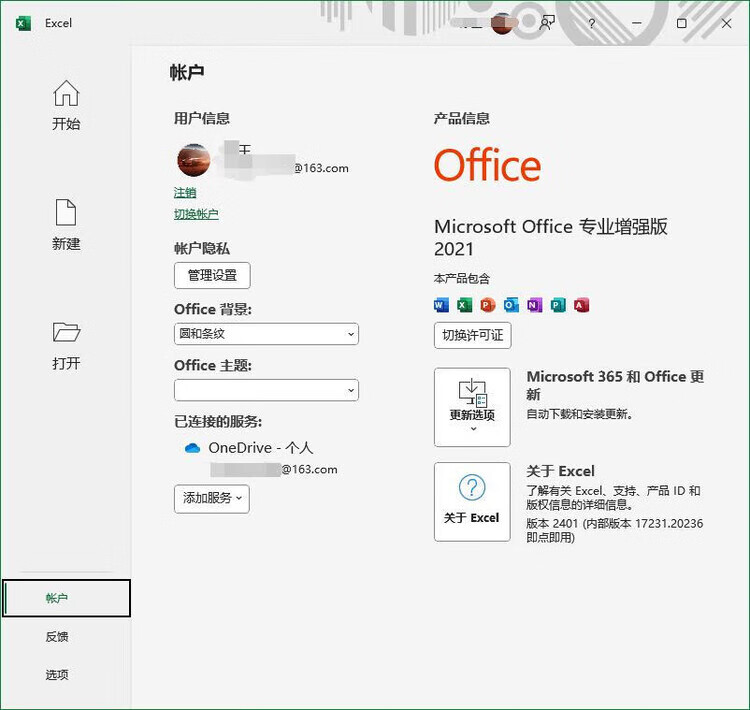Expand the 添加服务 dropdown button

coord(212,498)
